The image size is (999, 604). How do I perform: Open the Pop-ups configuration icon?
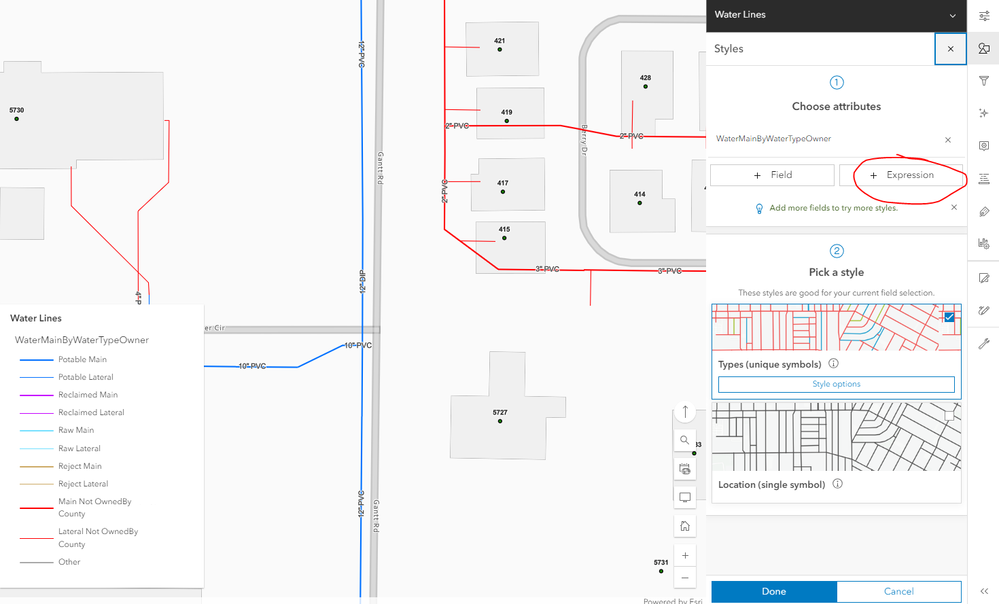[x=984, y=146]
